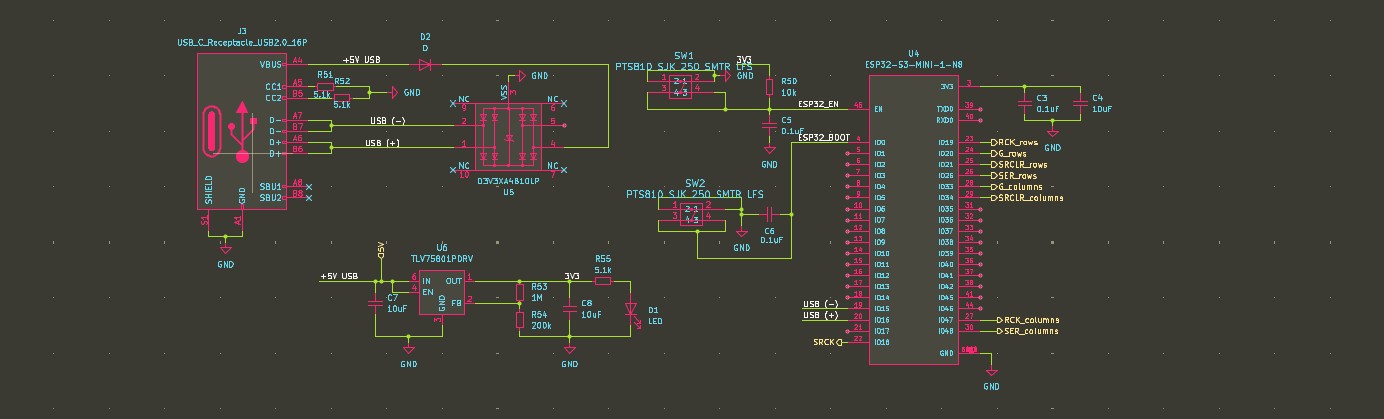Pick the R51 resistor symbol
The image size is (1384, 419).
(325, 86)
